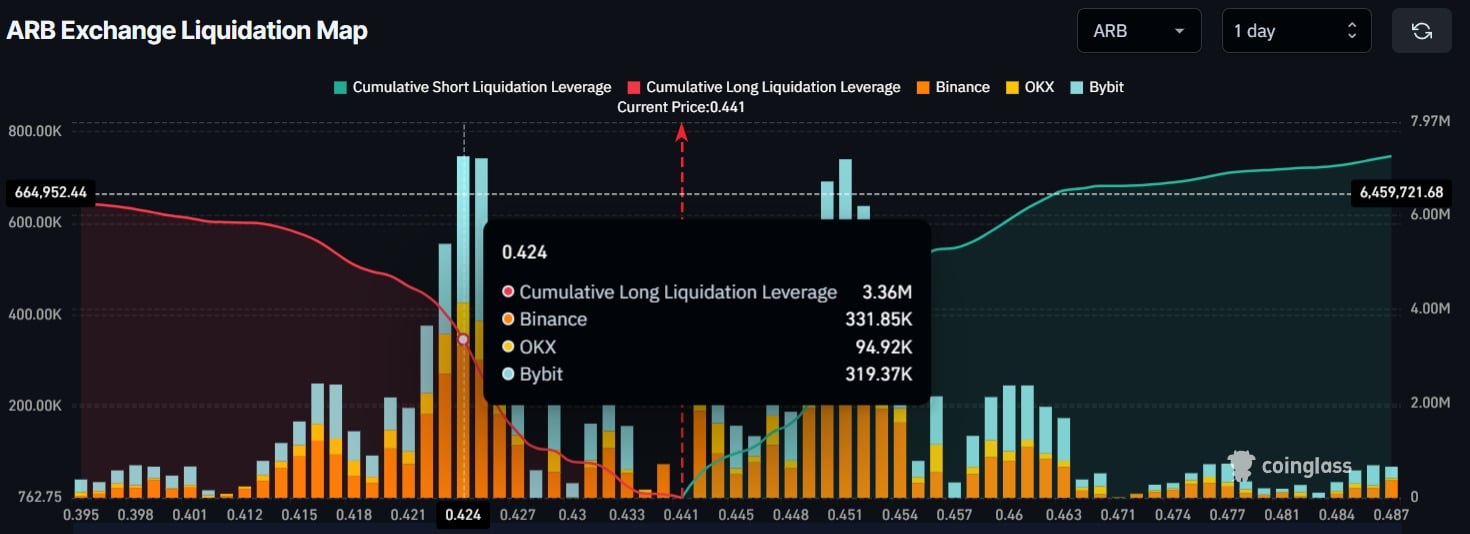Click the green short legend swatch

(340, 87)
